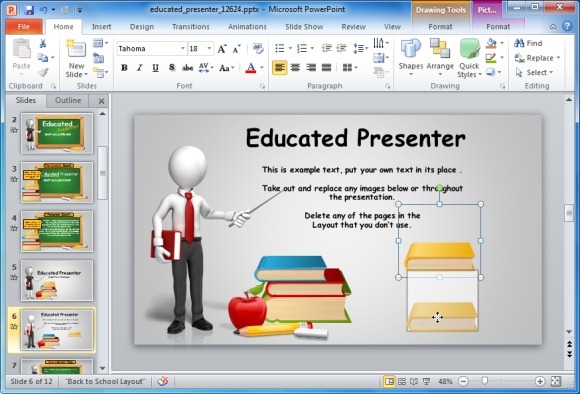Screen dimensions: 580x394
Task: Switch to the Design tab
Action: tap(142, 27)
